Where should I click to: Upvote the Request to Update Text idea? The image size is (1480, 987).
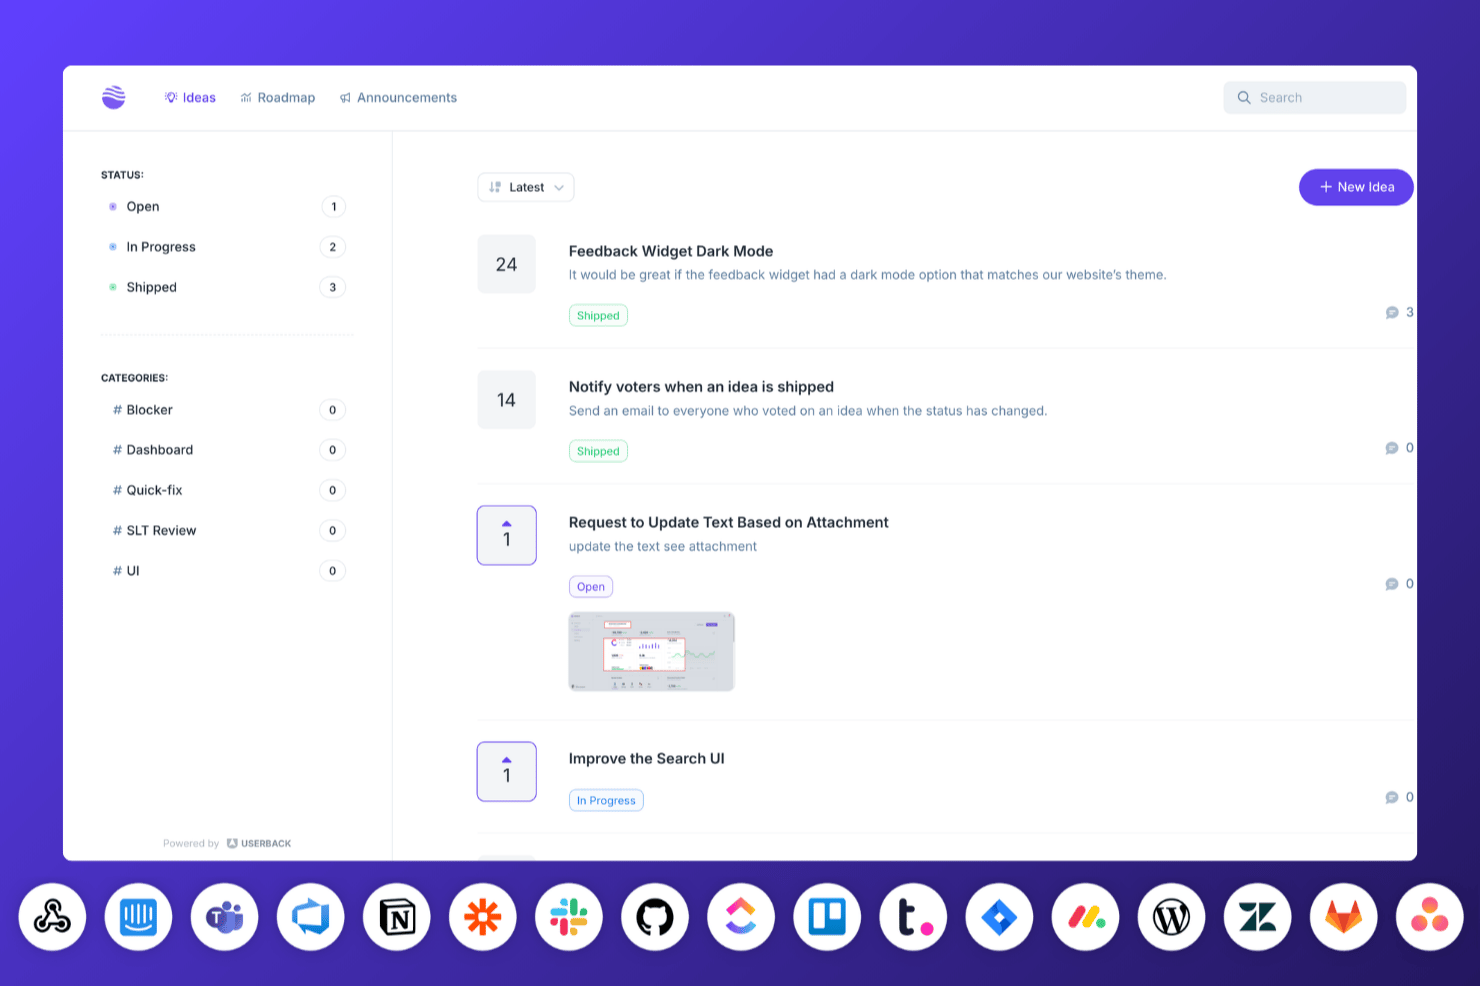507,535
